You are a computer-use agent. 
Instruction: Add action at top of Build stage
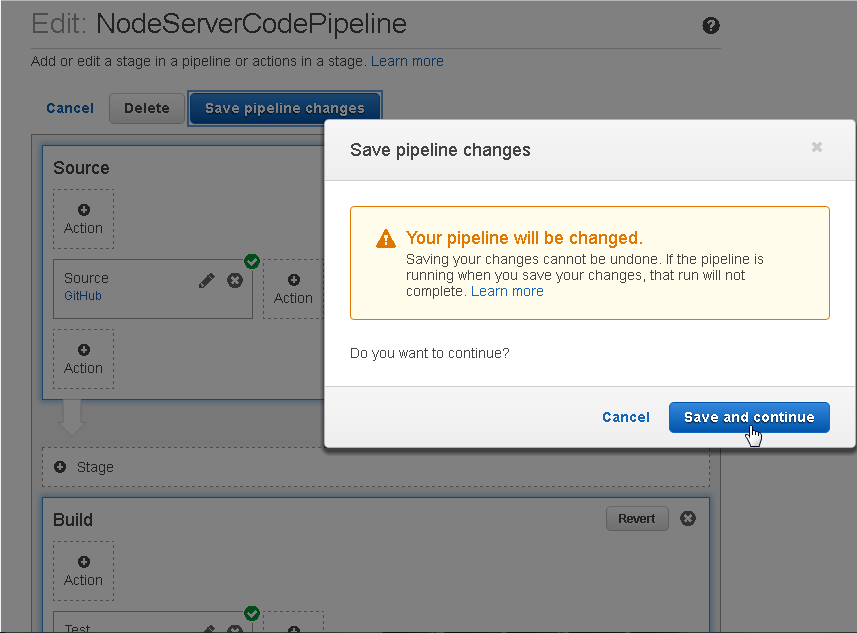(84, 571)
